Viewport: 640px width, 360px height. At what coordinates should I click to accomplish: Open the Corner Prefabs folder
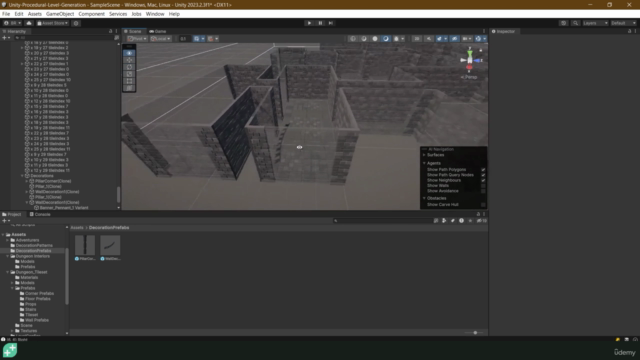(x=39, y=293)
